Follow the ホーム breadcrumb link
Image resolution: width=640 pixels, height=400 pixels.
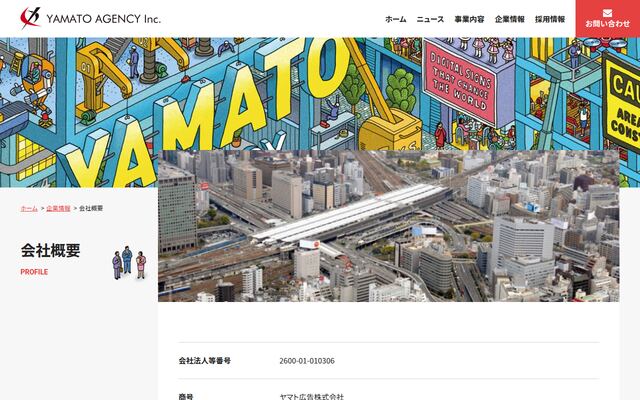(x=29, y=208)
